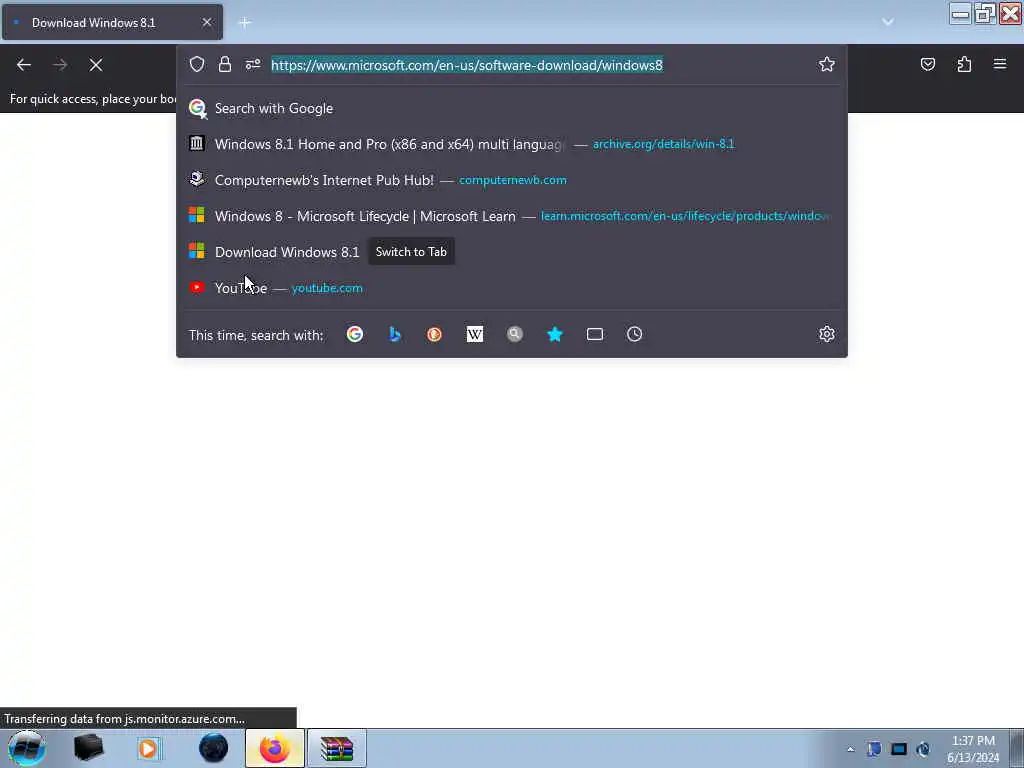Open the WinRAR taskbar button
This screenshot has width=1024, height=768.
[337, 748]
